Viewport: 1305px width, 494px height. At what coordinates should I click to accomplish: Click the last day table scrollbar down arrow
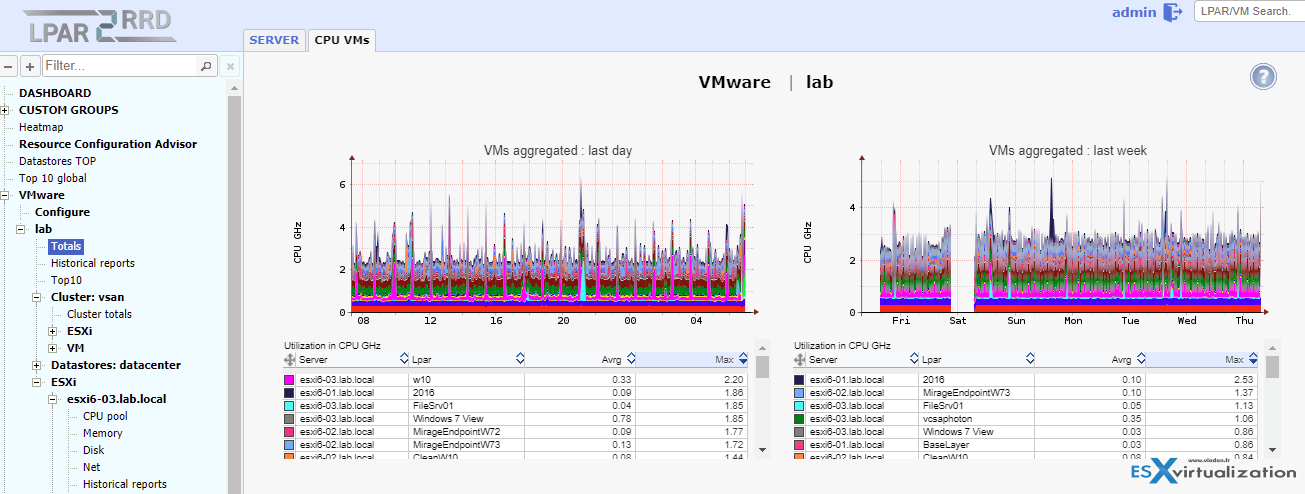tap(762, 450)
